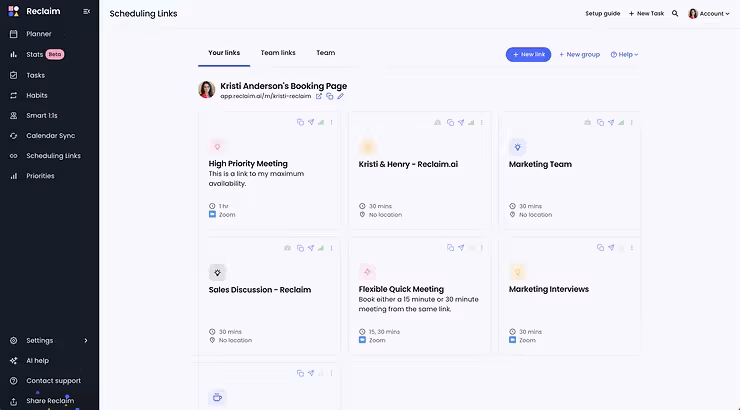Image resolution: width=740 pixels, height=410 pixels.
Task: Send the Kristi & Henry link
Action: coord(461,122)
